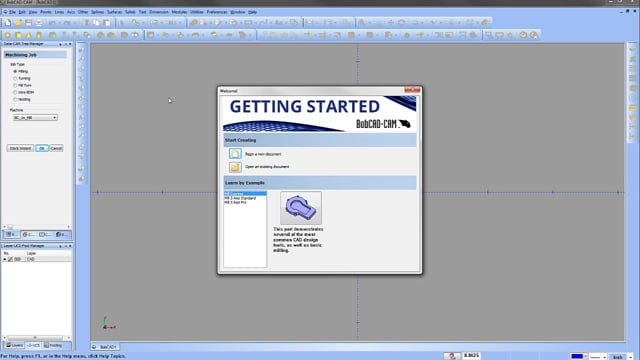640x360 pixels.
Task: Click the Open an existing document folder icon
Action: pos(235,167)
